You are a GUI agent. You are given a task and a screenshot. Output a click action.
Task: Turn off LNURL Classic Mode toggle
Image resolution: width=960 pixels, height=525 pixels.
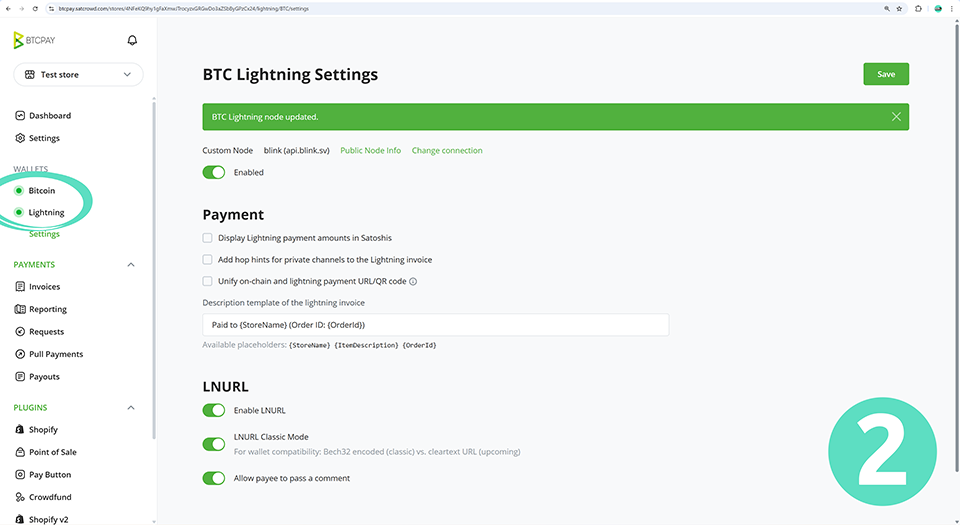[214, 444]
